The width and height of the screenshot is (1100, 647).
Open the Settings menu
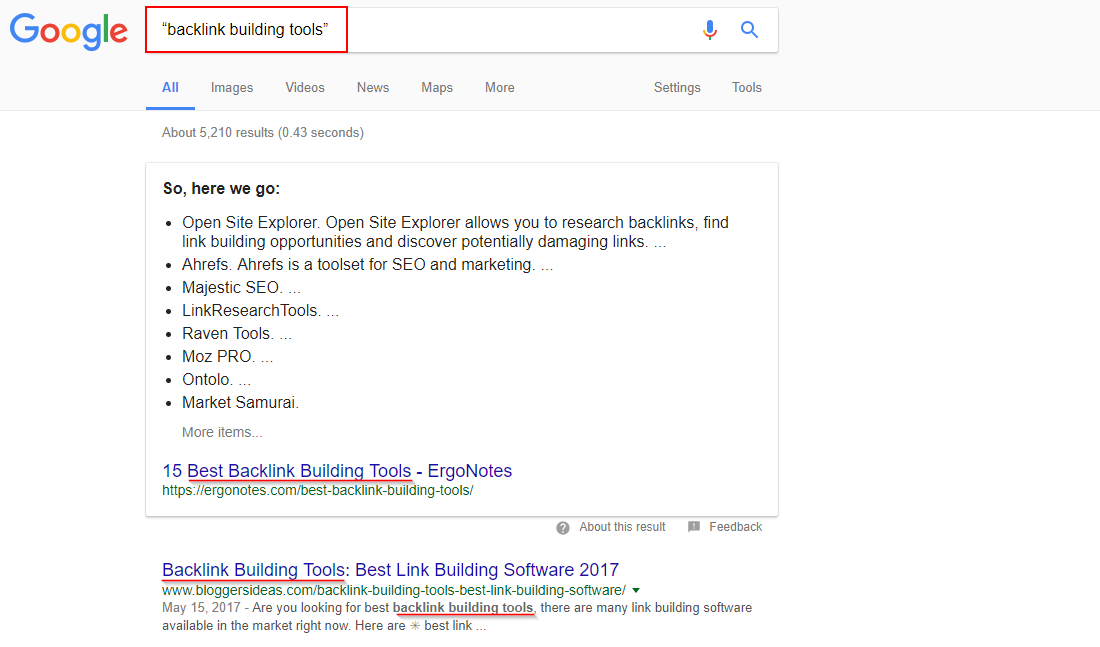[x=677, y=88]
